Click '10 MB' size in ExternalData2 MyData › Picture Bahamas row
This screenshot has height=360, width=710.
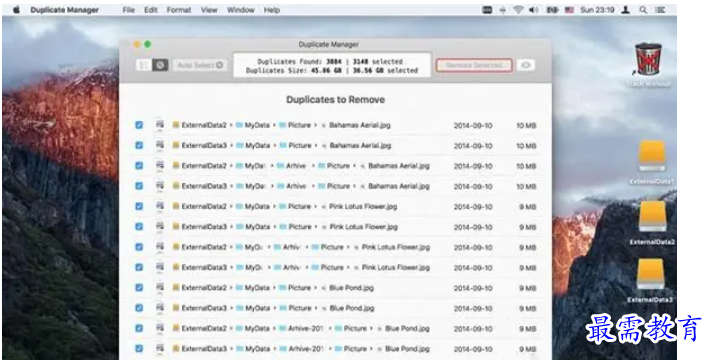[x=526, y=125]
